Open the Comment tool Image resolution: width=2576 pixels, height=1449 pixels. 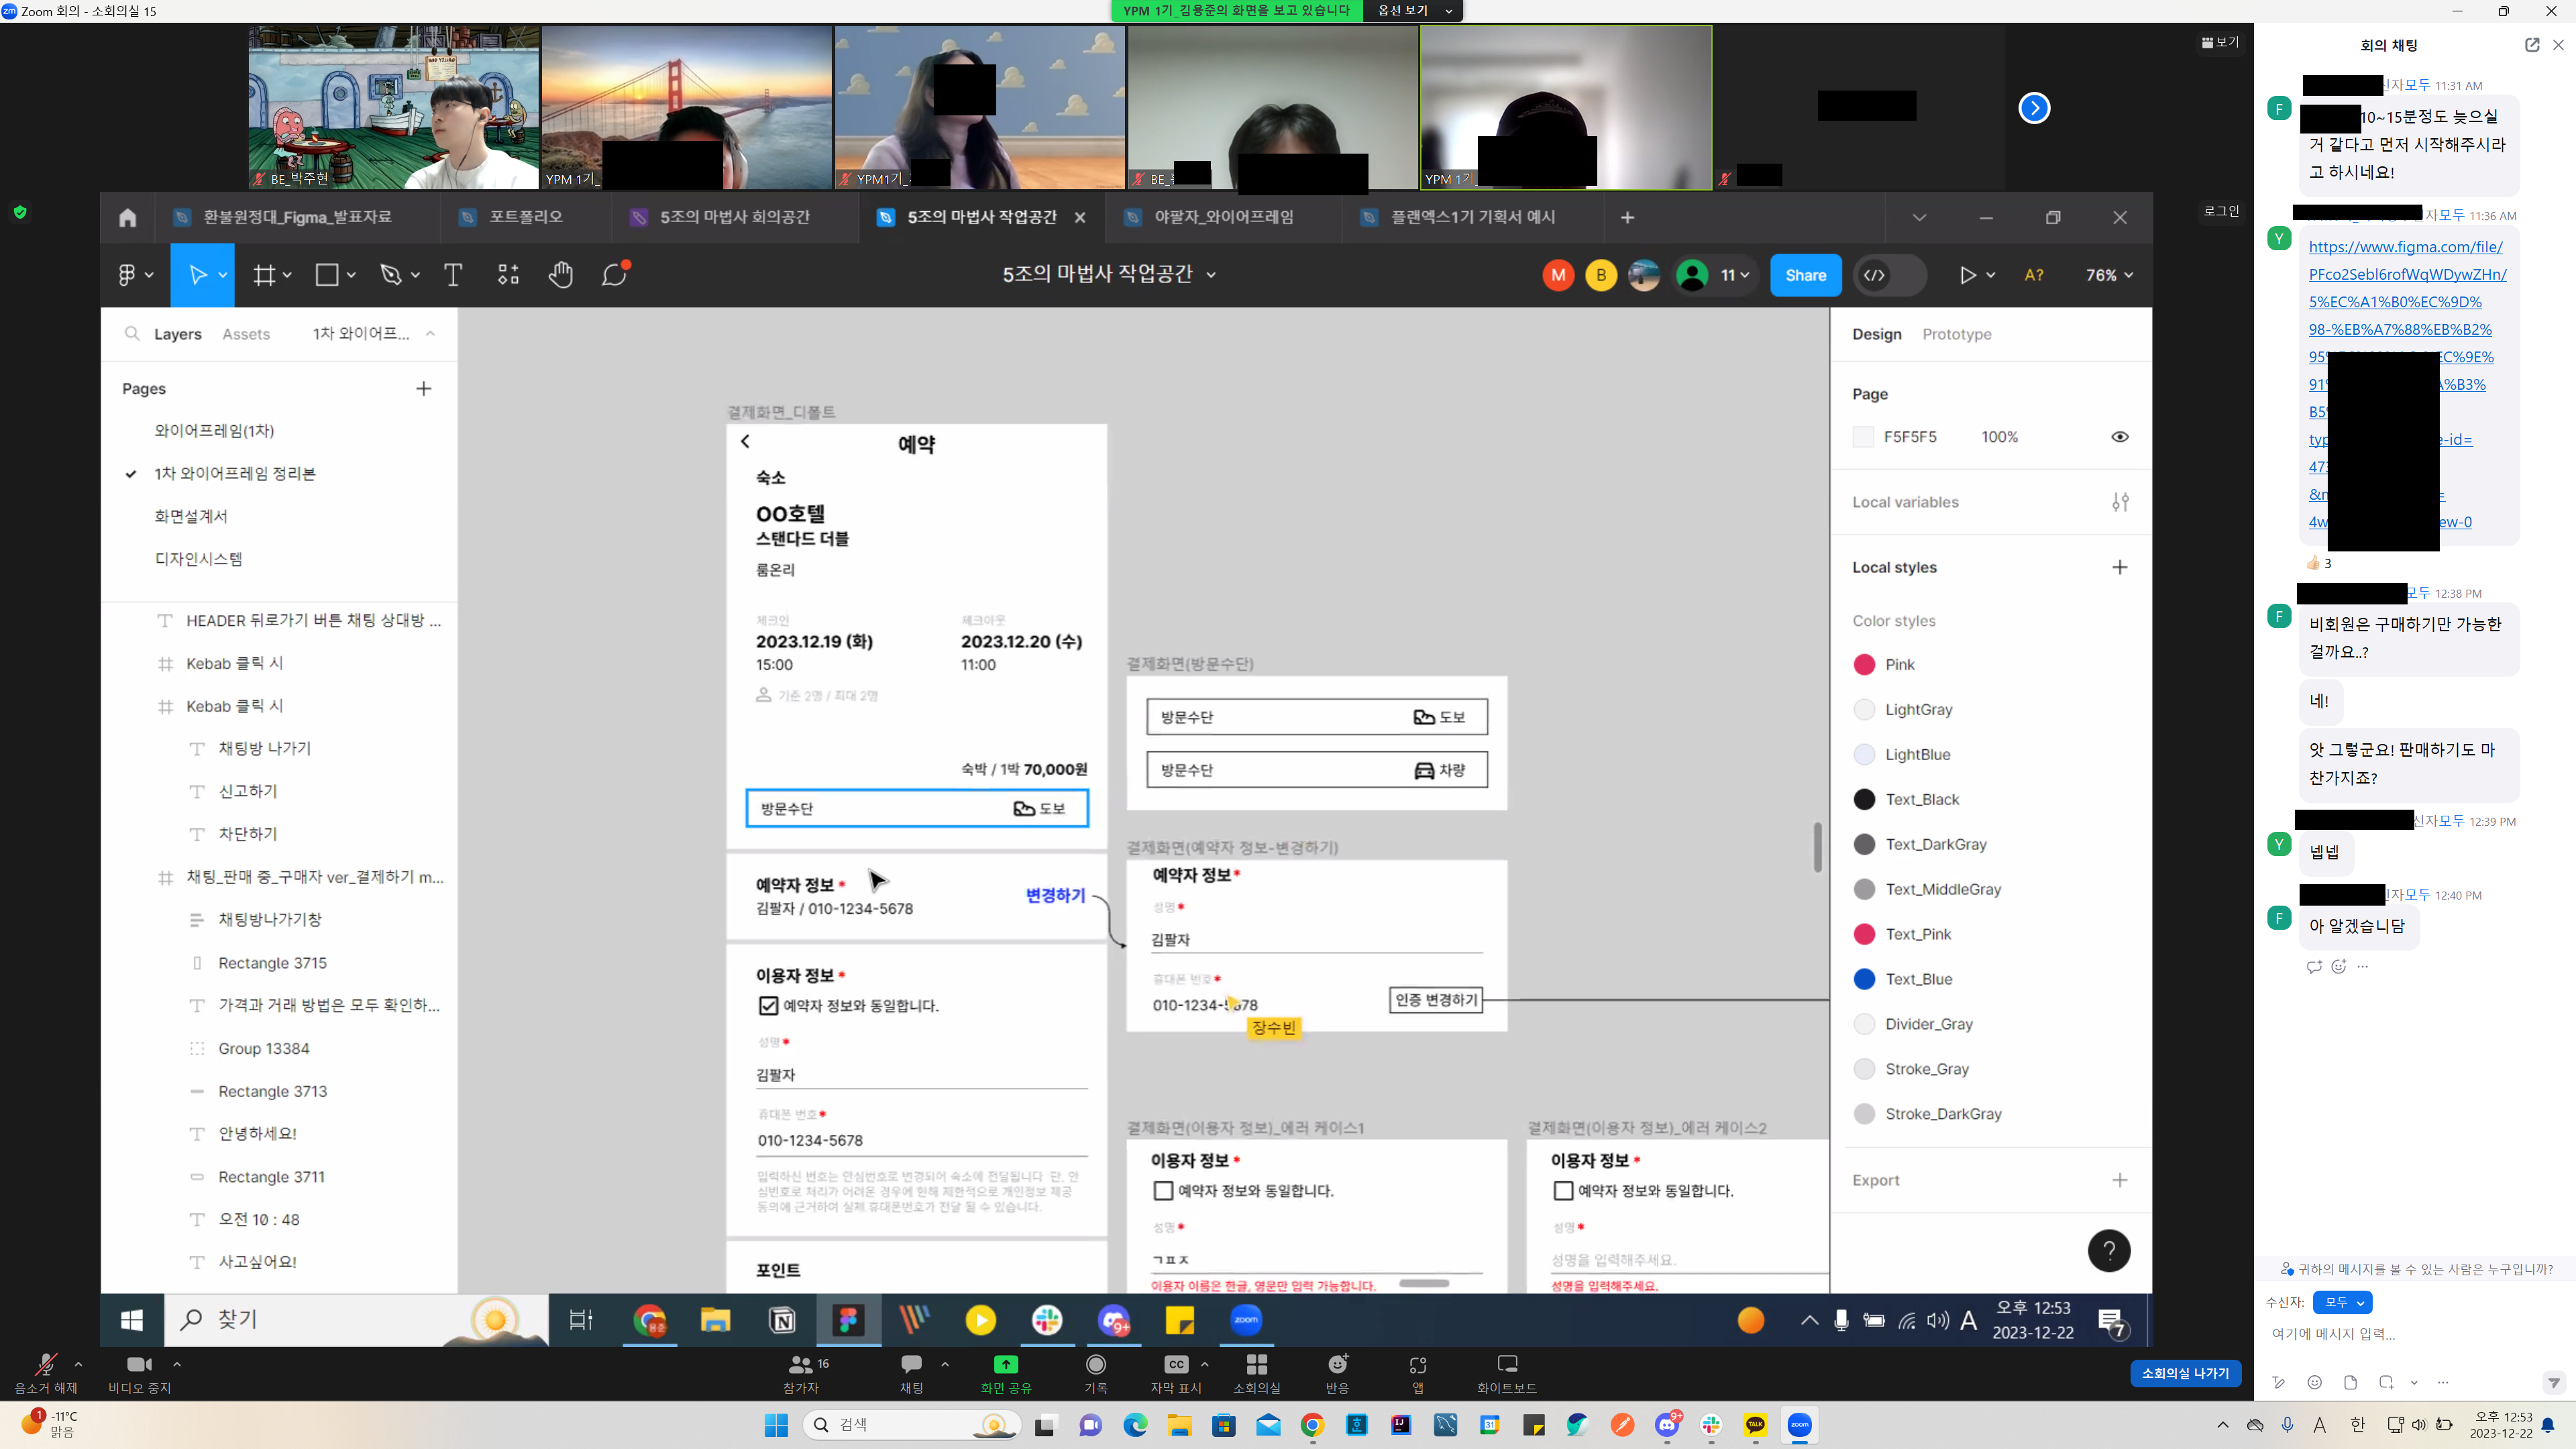click(614, 275)
